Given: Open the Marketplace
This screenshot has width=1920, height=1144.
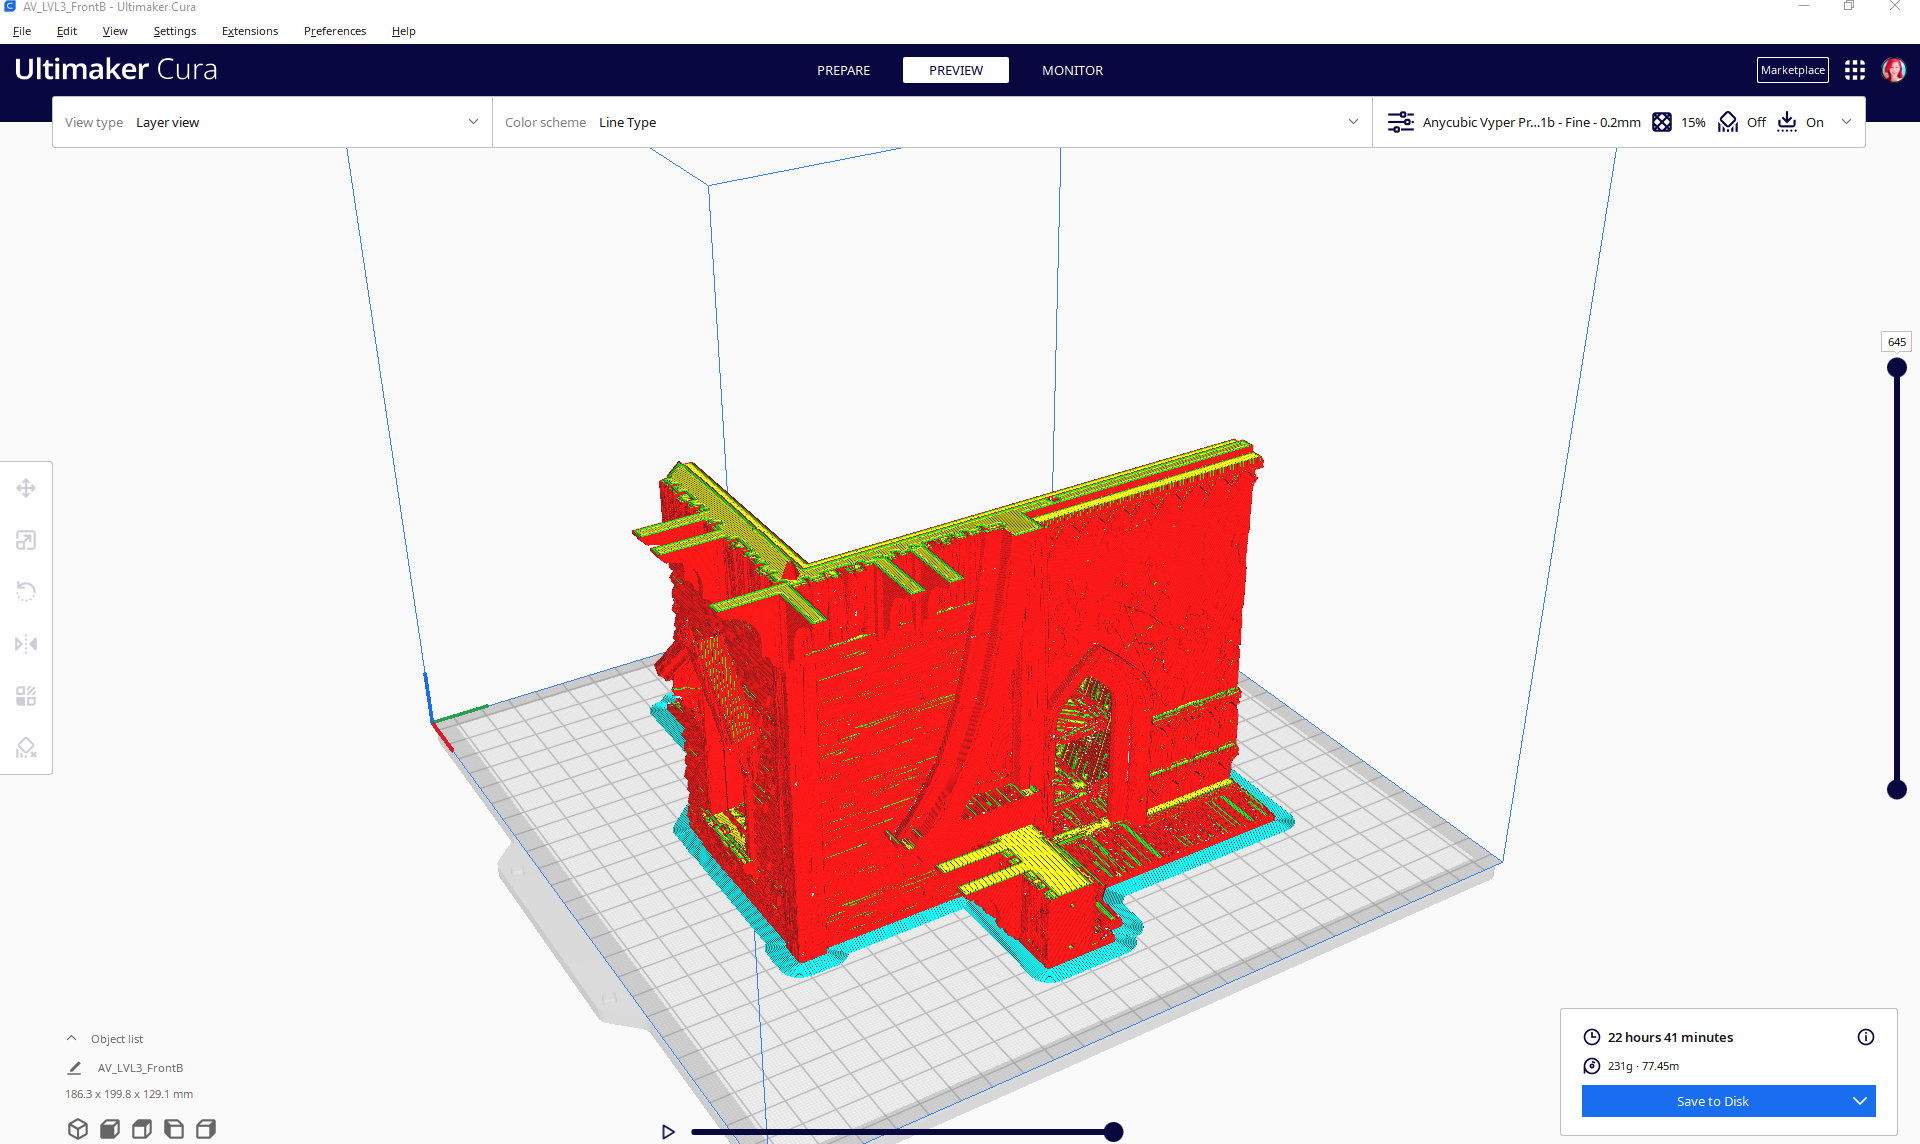Looking at the screenshot, I should (x=1792, y=70).
